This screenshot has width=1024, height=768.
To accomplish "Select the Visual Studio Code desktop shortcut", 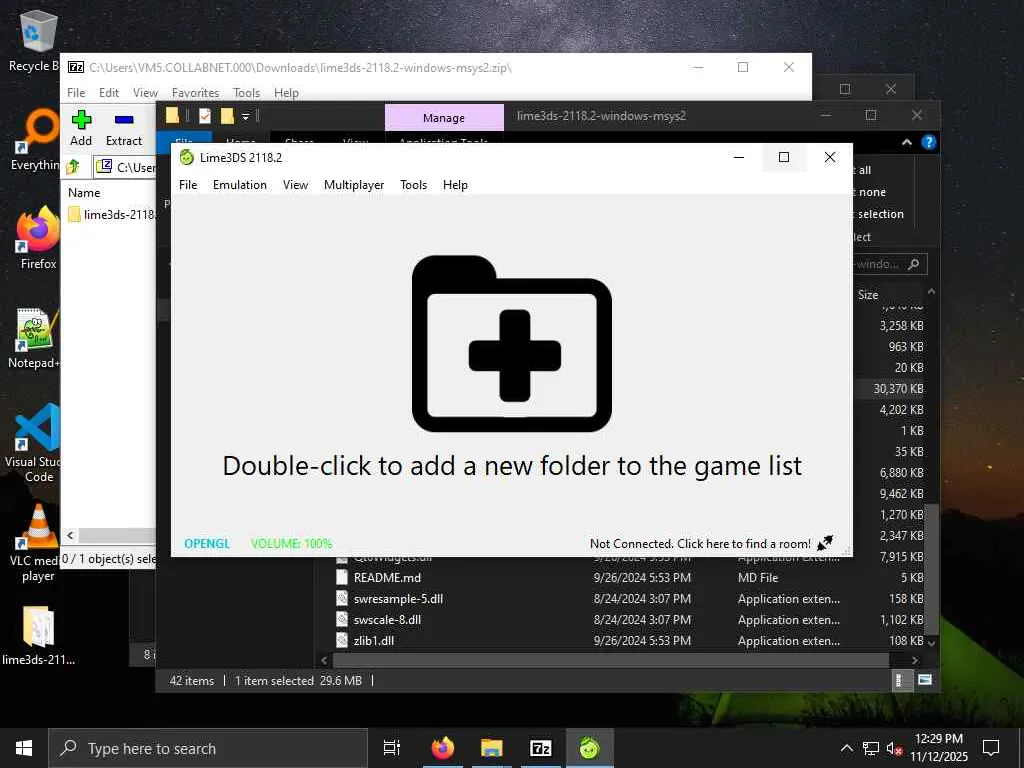I will [33, 443].
